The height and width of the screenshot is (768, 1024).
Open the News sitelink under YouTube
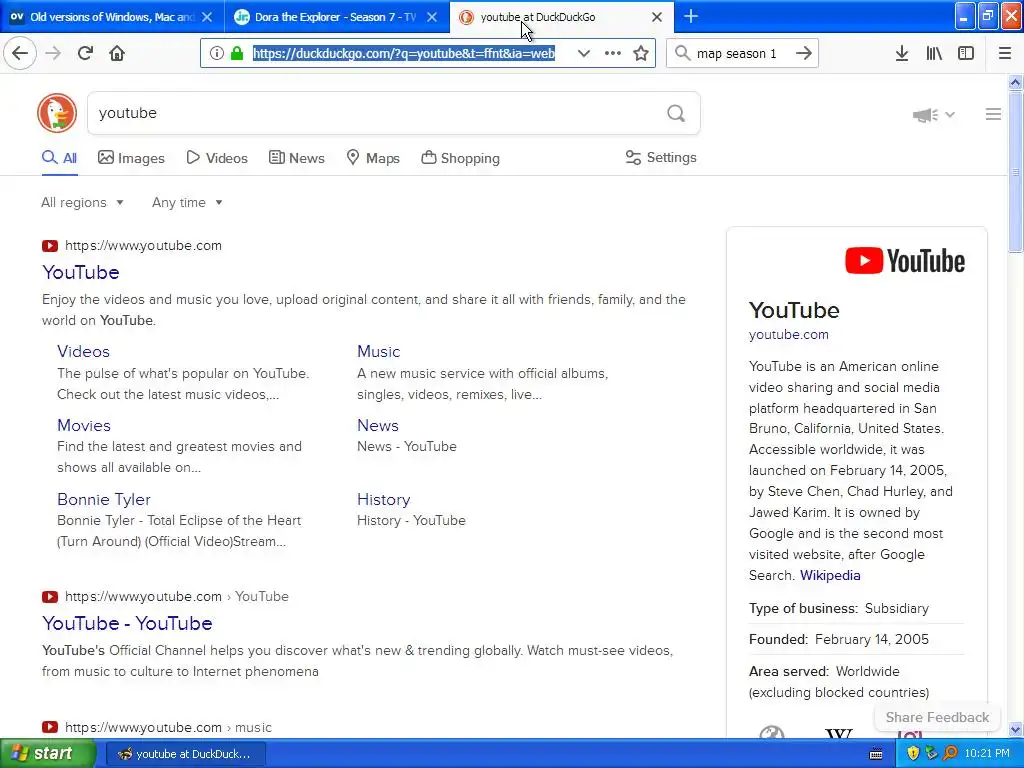(378, 425)
